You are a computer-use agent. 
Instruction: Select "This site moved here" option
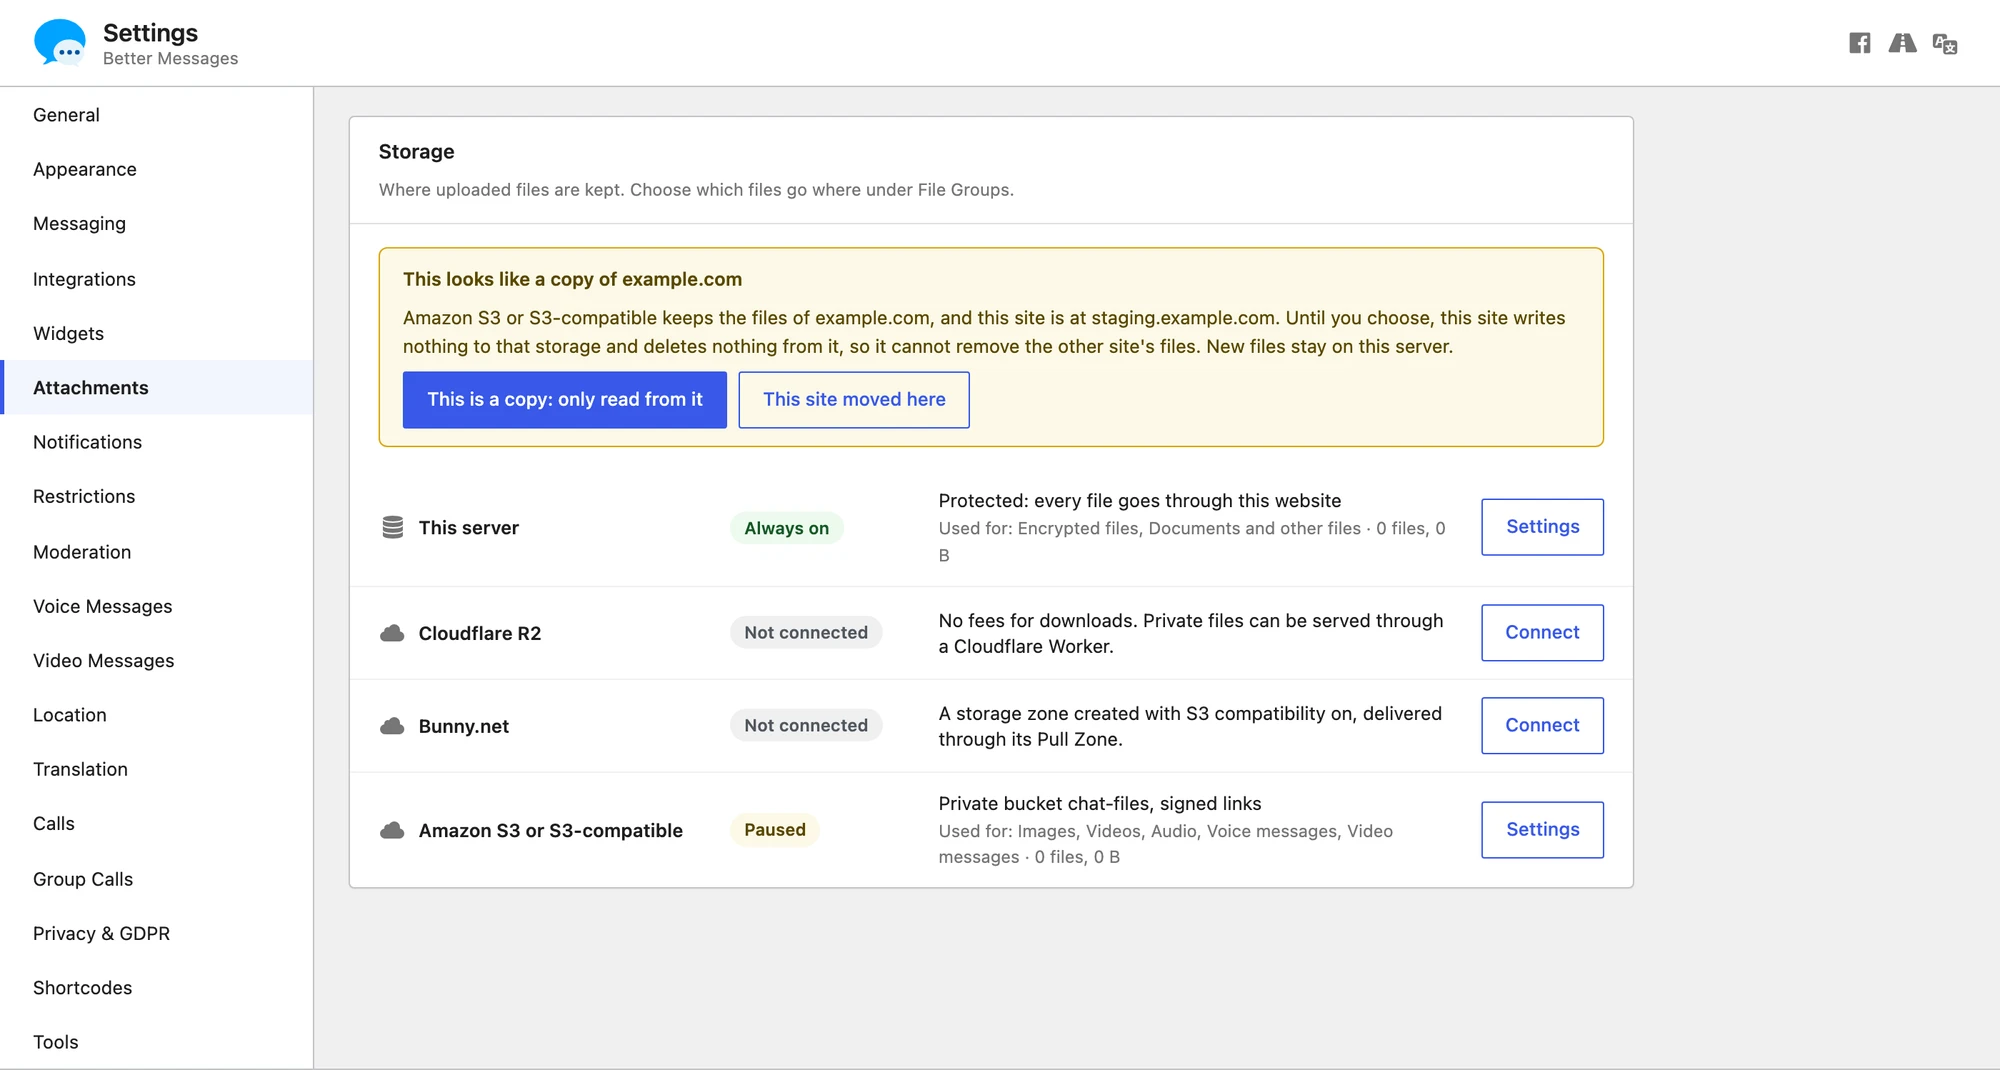pyautogui.click(x=854, y=400)
